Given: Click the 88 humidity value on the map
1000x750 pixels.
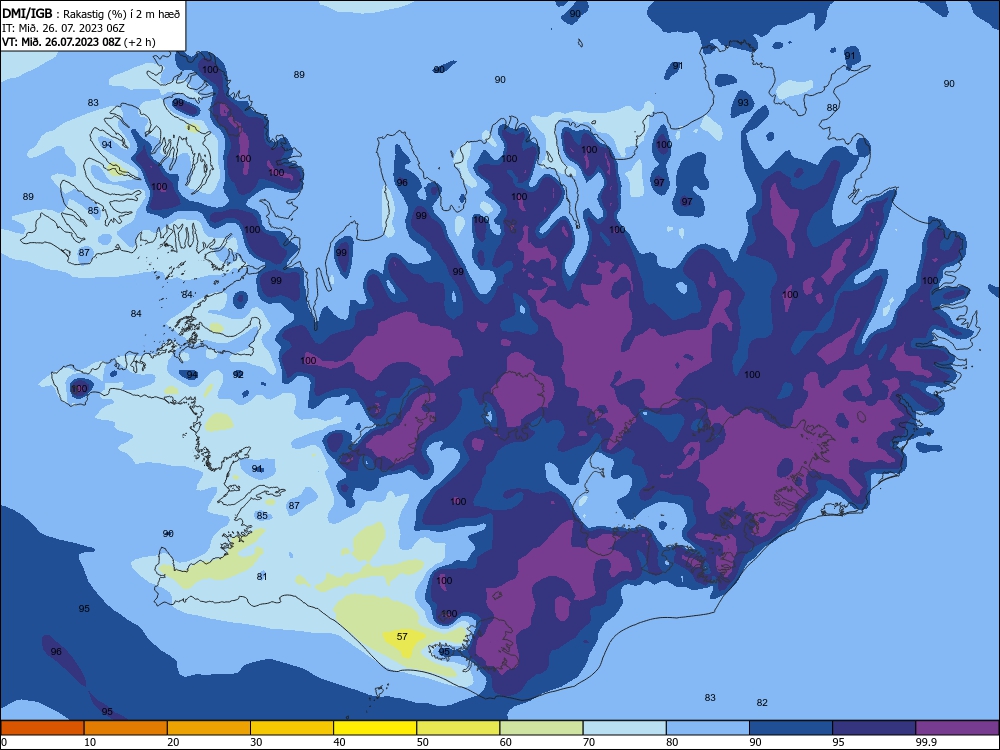Looking at the screenshot, I should pyautogui.click(x=832, y=108).
